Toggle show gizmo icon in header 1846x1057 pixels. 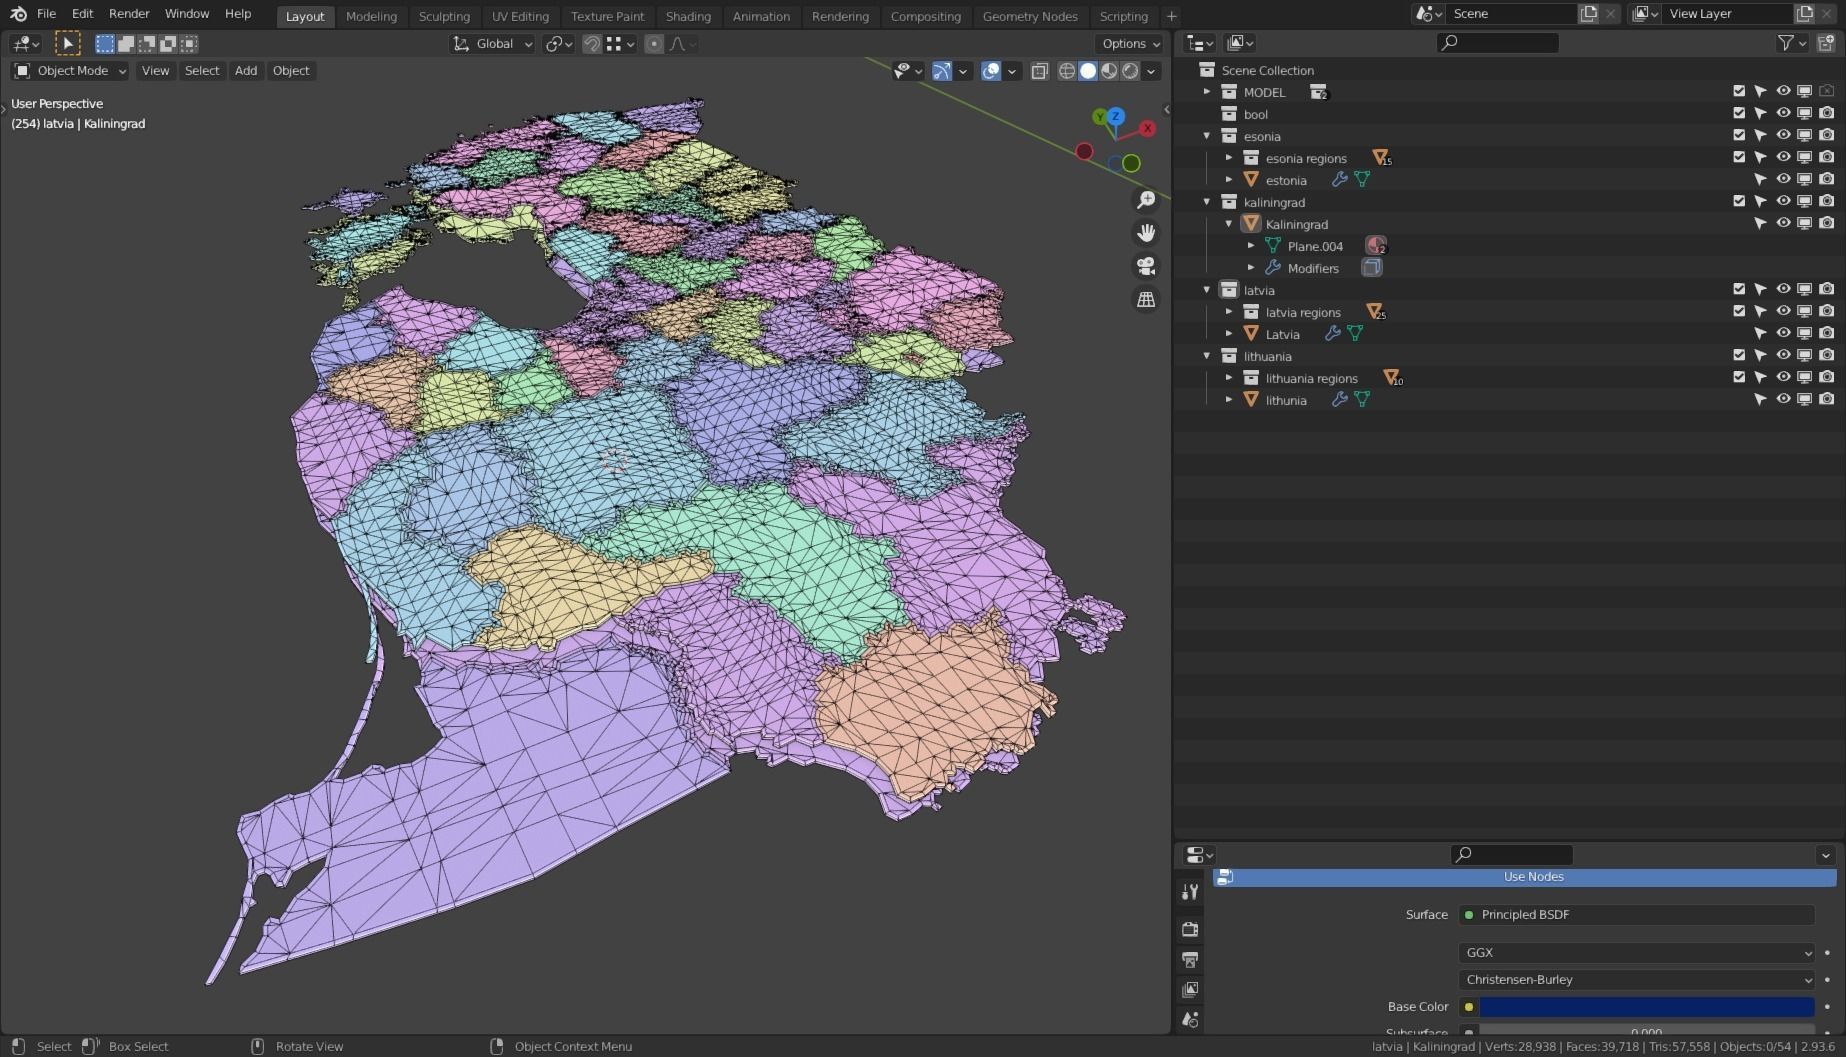pyautogui.click(x=941, y=71)
